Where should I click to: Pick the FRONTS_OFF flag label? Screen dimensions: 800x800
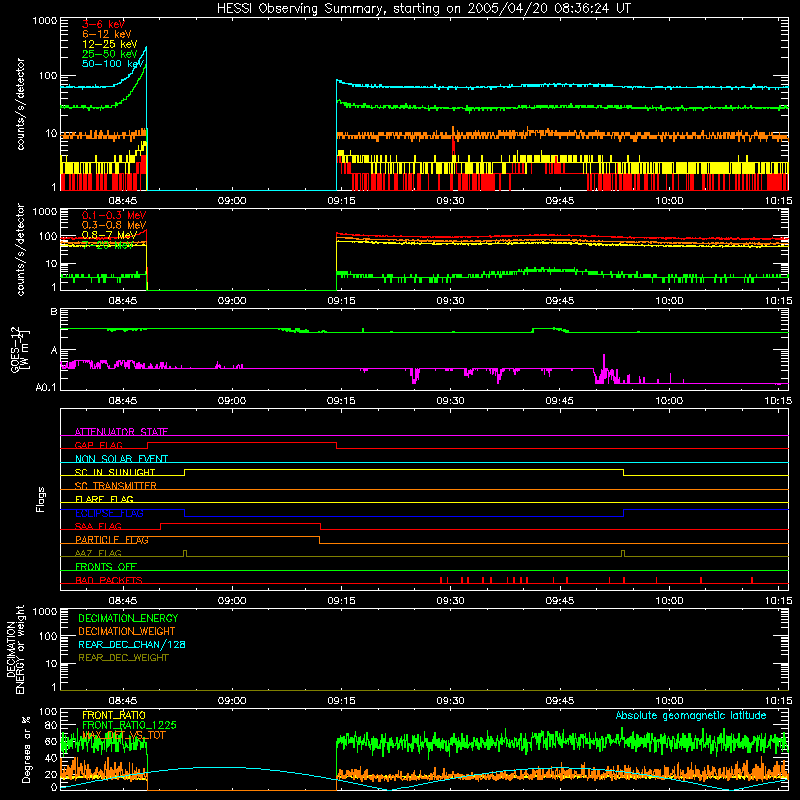pyautogui.click(x=106, y=566)
